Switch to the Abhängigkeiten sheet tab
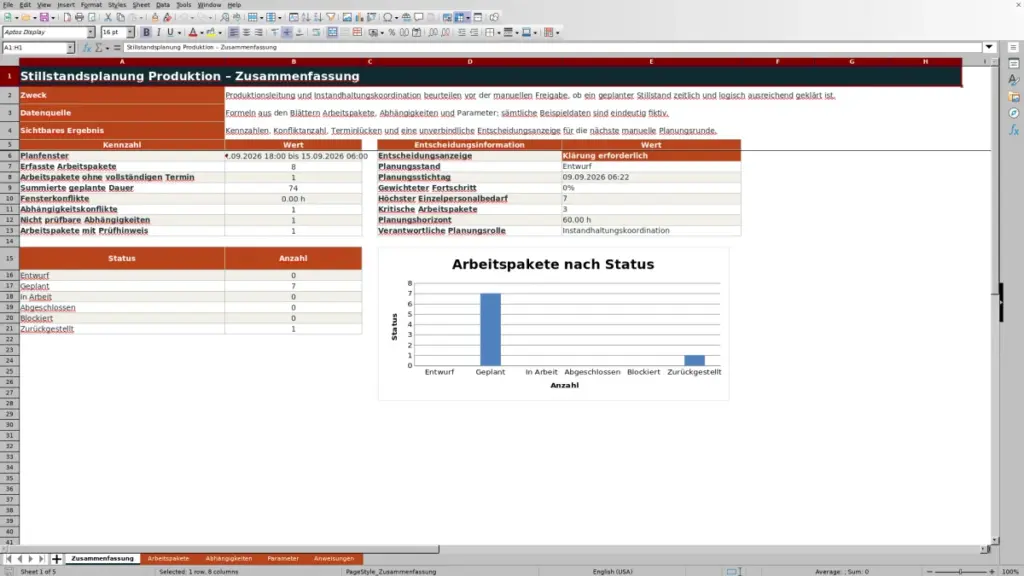 click(x=229, y=558)
